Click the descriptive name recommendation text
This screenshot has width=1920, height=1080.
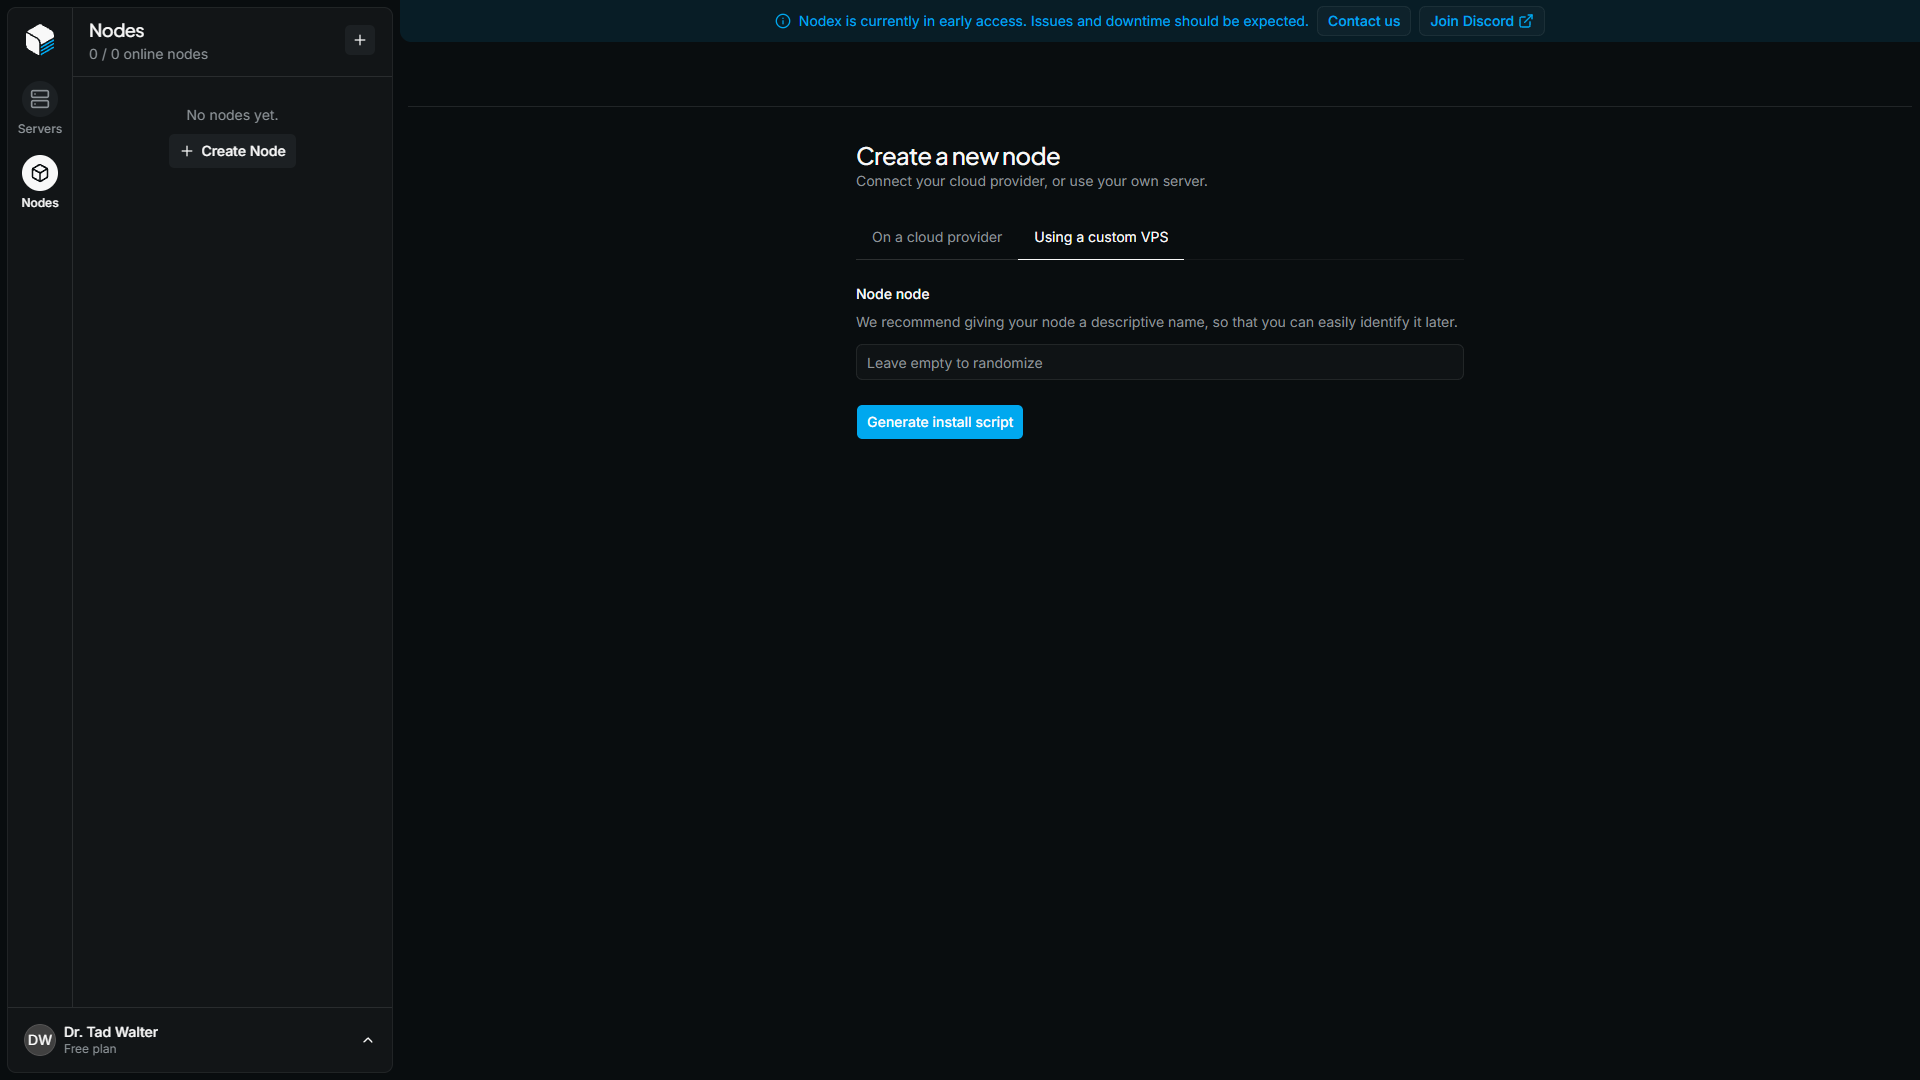tap(1157, 322)
